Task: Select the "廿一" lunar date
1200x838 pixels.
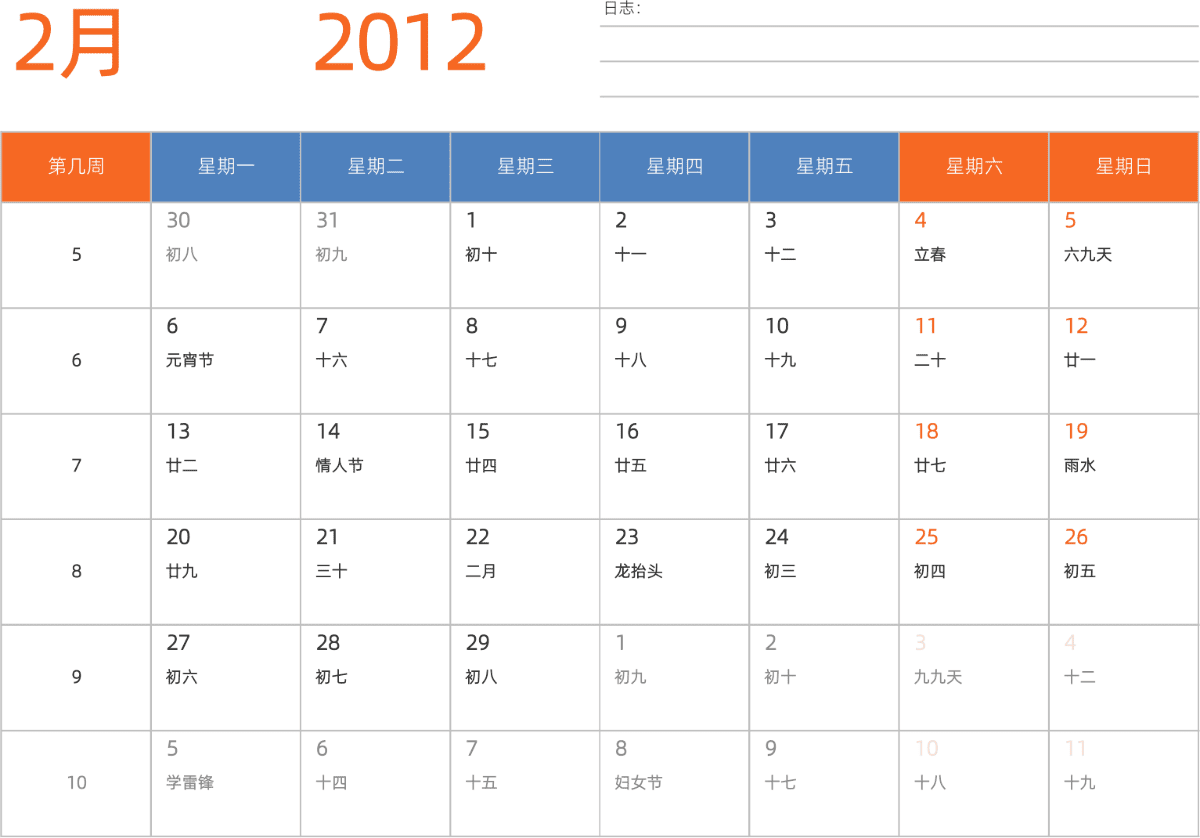Action: pyautogui.click(x=1080, y=360)
